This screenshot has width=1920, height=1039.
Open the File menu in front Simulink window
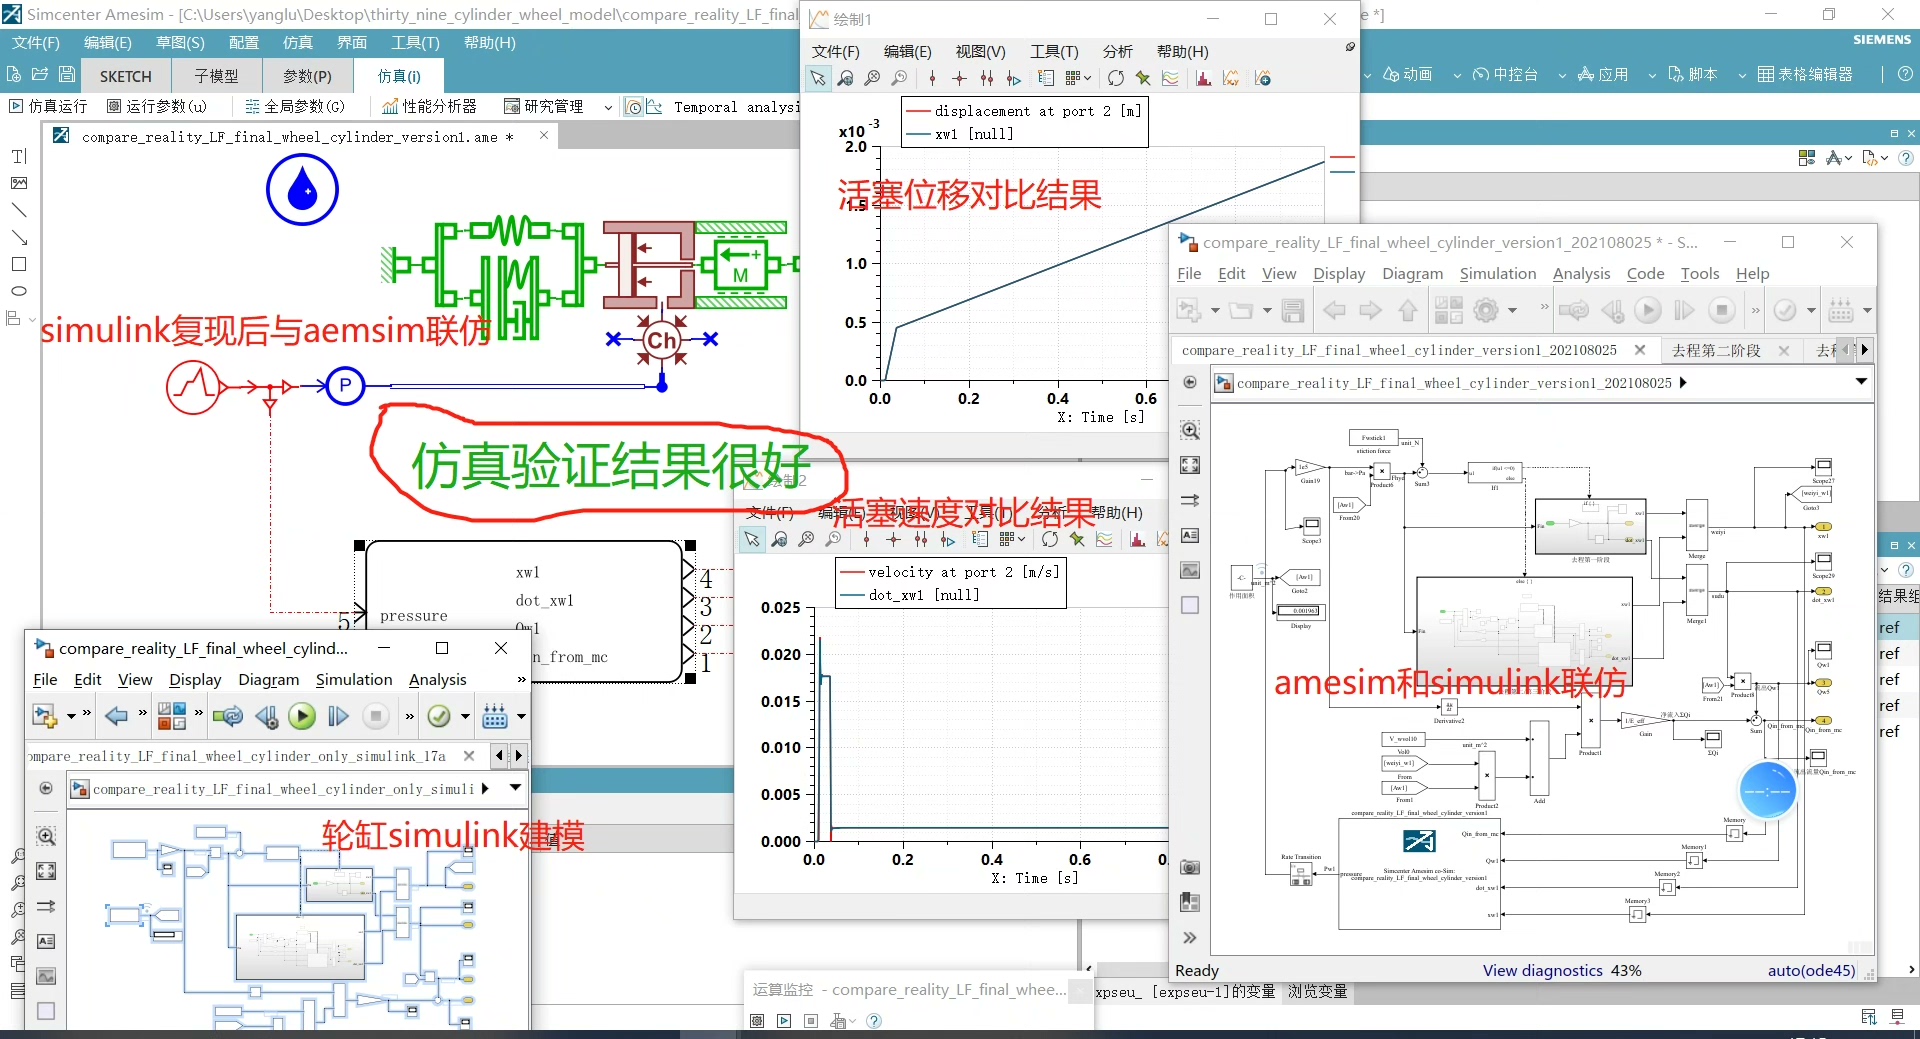pyautogui.click(x=45, y=679)
